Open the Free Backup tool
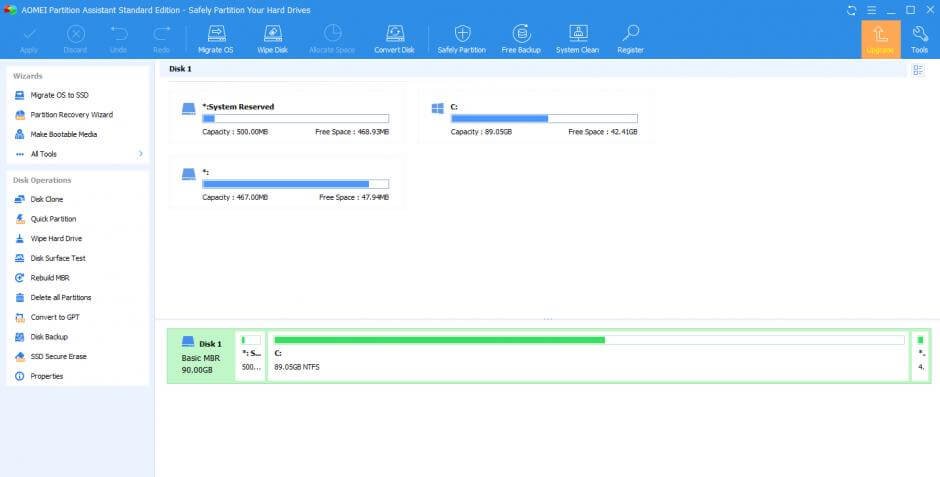 tap(521, 40)
